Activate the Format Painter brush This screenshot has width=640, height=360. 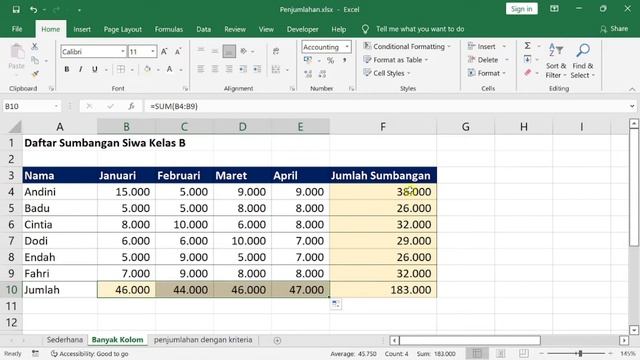(35, 74)
